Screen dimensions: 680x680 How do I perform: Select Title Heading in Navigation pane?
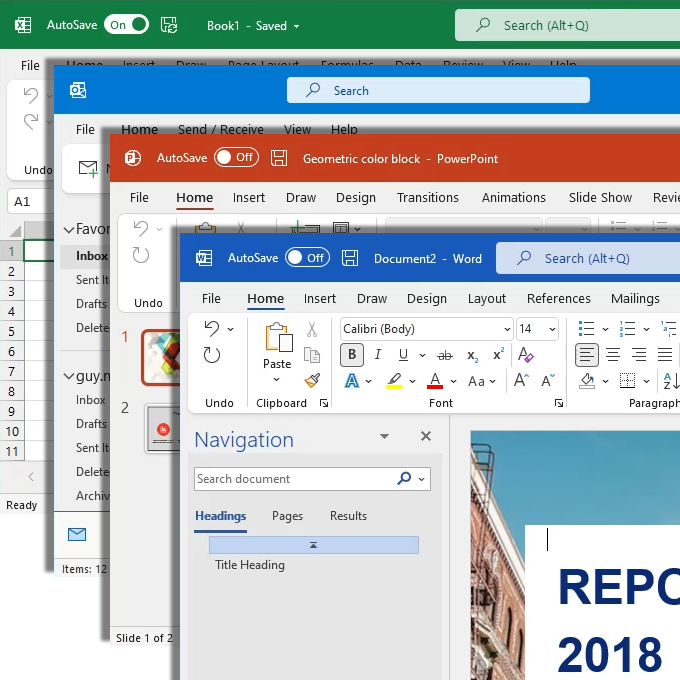point(250,565)
